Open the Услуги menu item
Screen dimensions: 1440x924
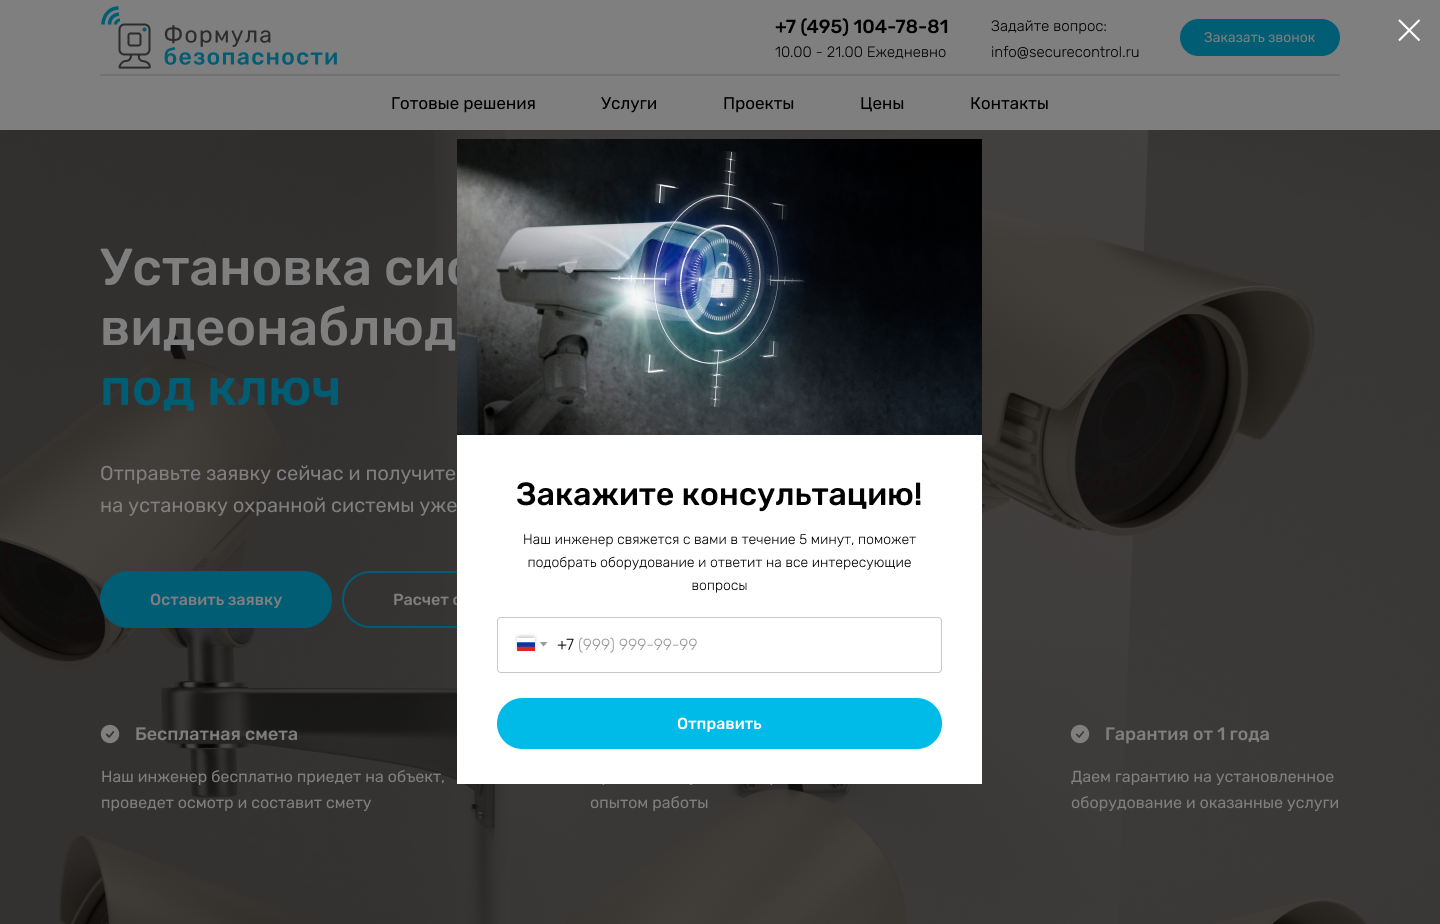(x=629, y=103)
